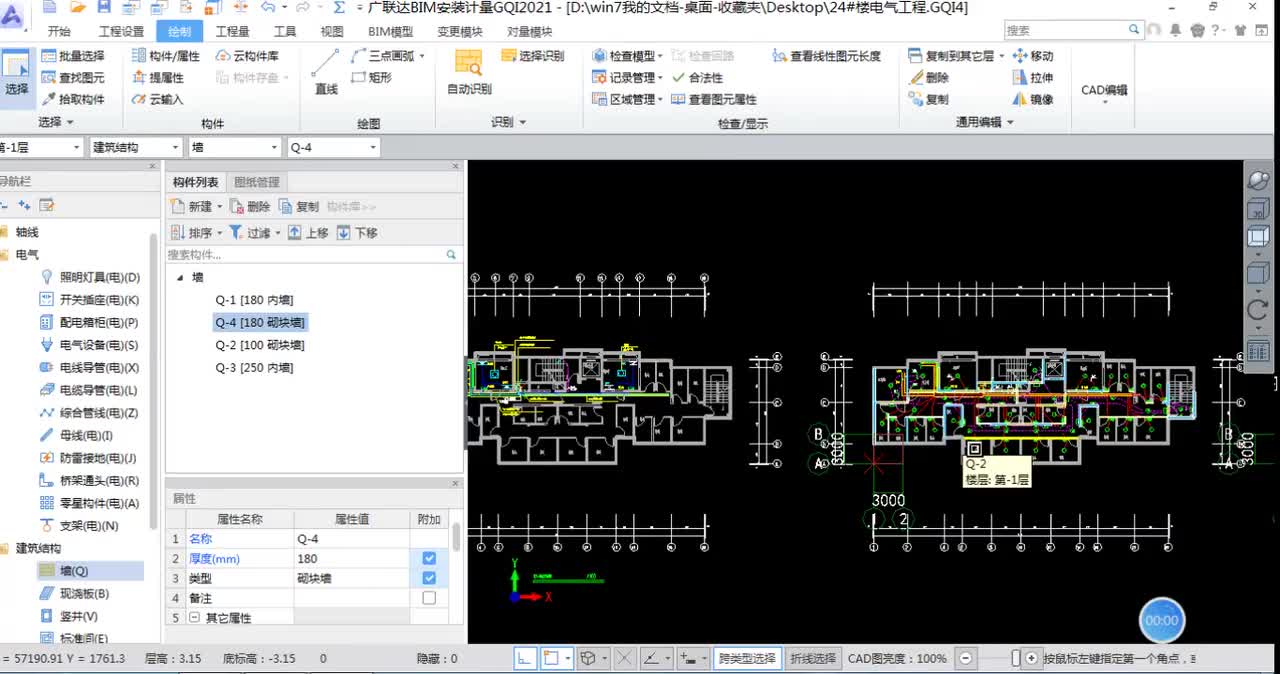
Task: Pick the 拾取构件 eyedropper tool
Action: tap(72, 100)
